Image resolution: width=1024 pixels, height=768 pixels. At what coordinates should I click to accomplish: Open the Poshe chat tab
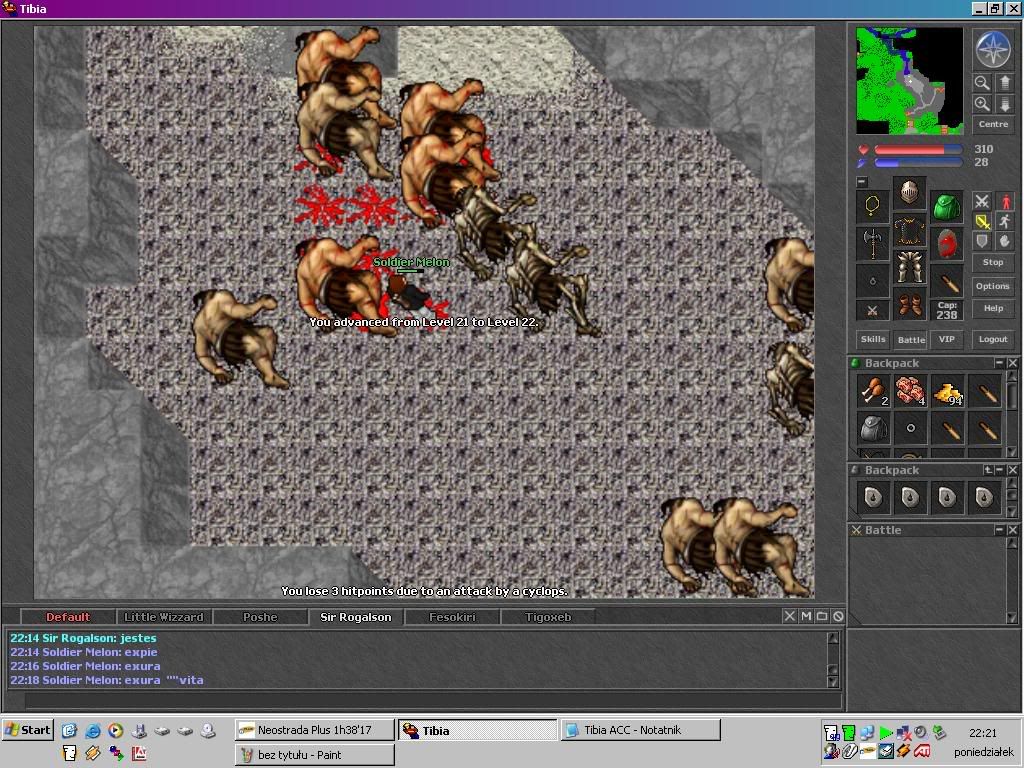(x=260, y=617)
